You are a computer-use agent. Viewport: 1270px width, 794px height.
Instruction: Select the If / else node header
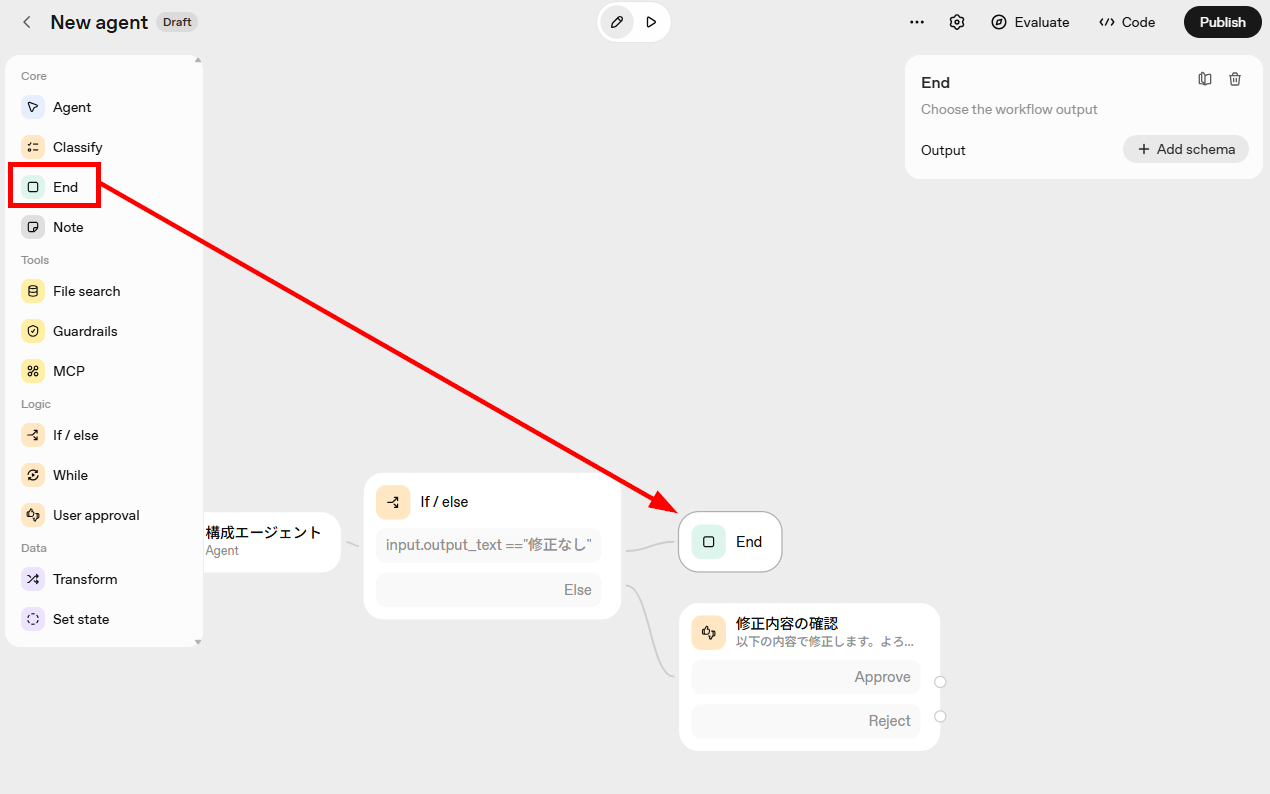coord(492,501)
